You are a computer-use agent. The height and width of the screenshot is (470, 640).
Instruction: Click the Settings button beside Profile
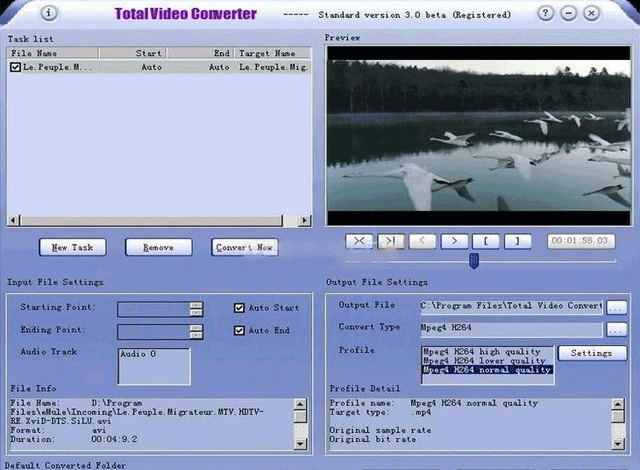pos(592,353)
